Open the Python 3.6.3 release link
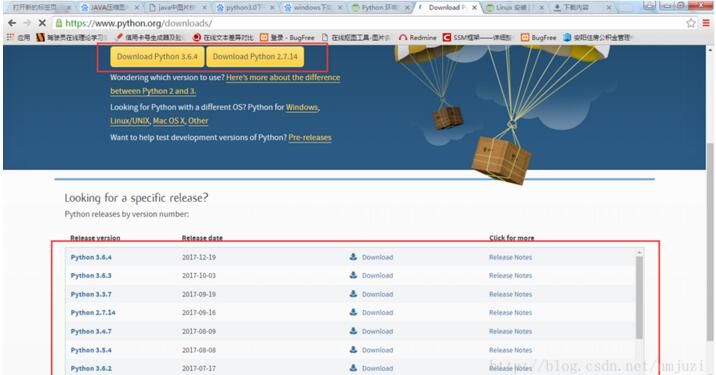The width and height of the screenshot is (716, 375). point(91,275)
